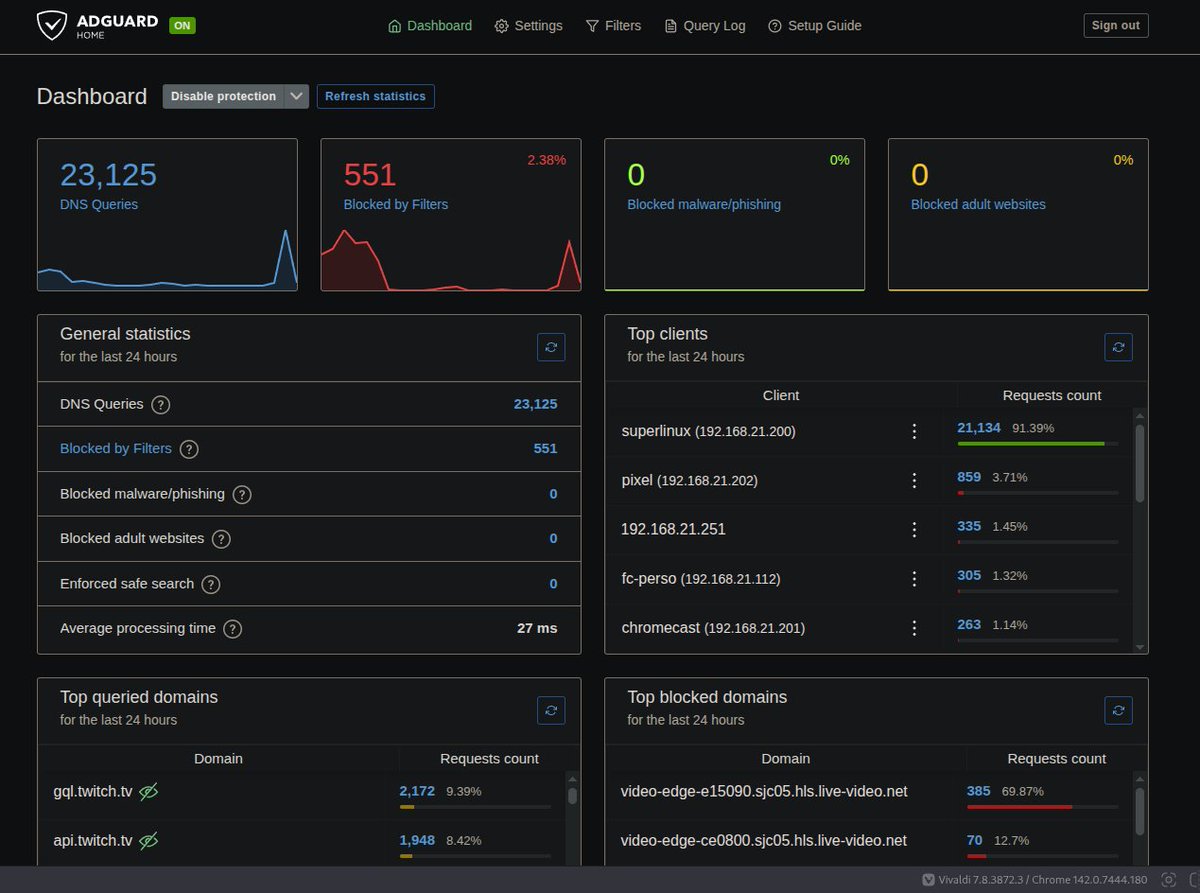Click the Sign out button
This screenshot has width=1200, height=893.
click(x=1116, y=26)
